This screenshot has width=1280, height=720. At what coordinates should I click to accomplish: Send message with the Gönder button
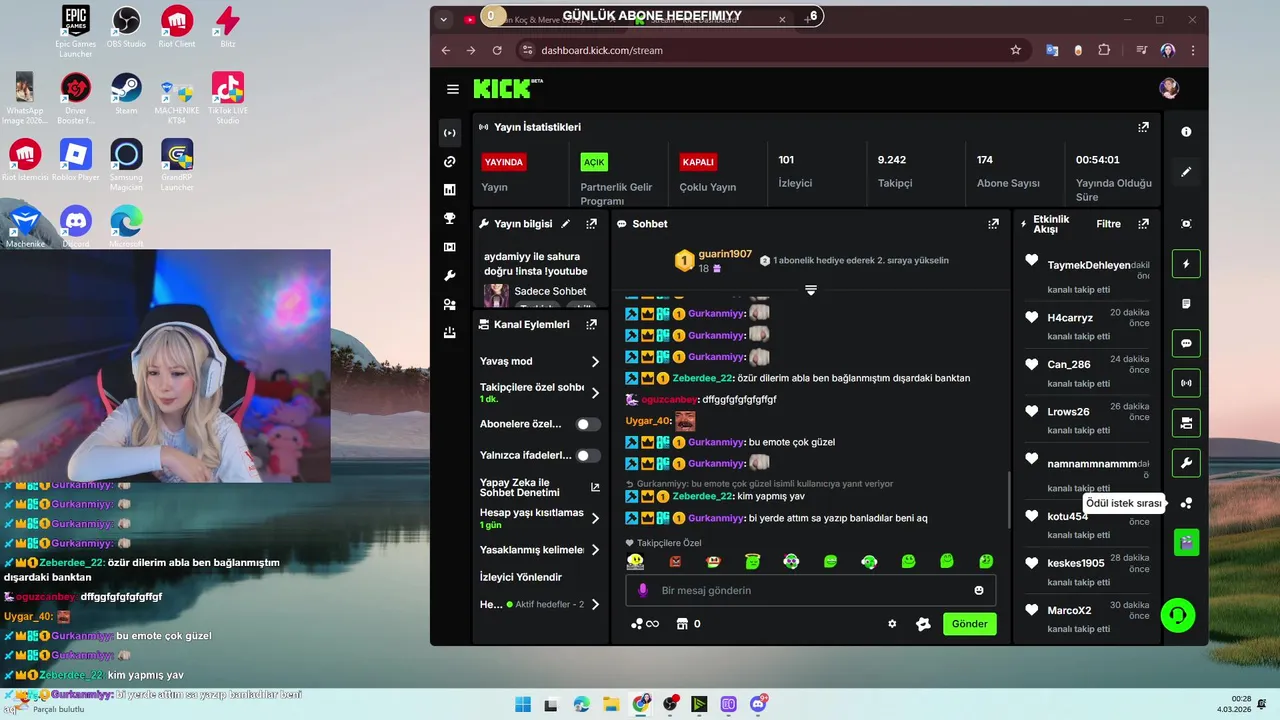(x=969, y=624)
